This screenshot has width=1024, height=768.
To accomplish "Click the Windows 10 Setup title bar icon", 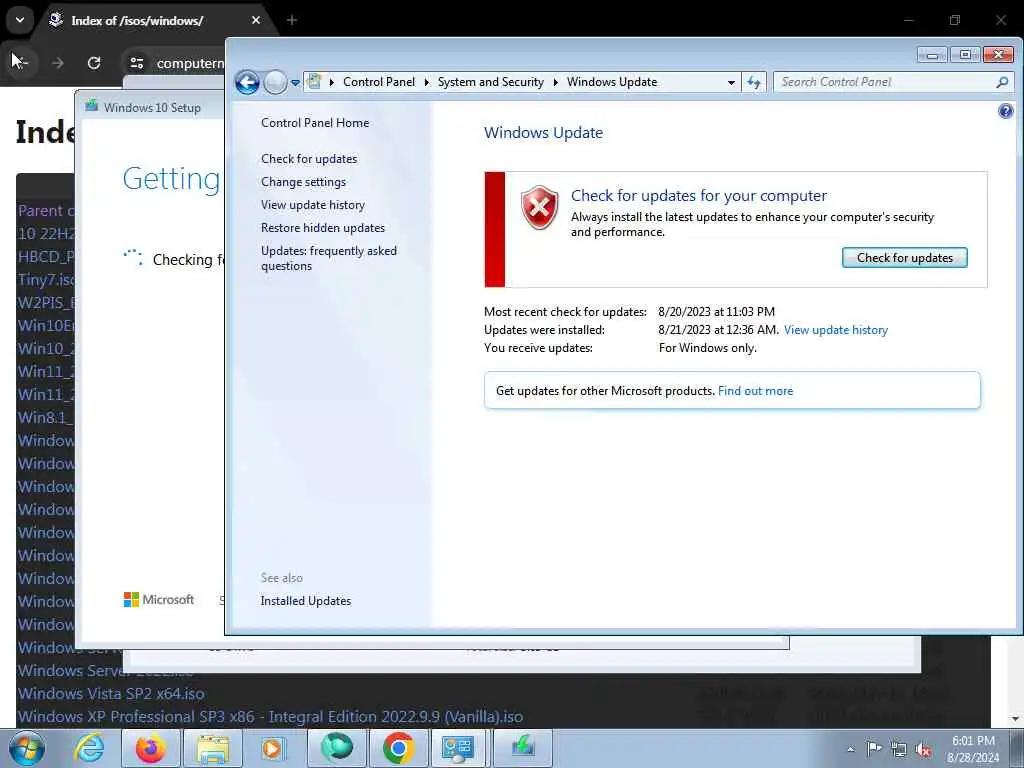I will coord(91,106).
